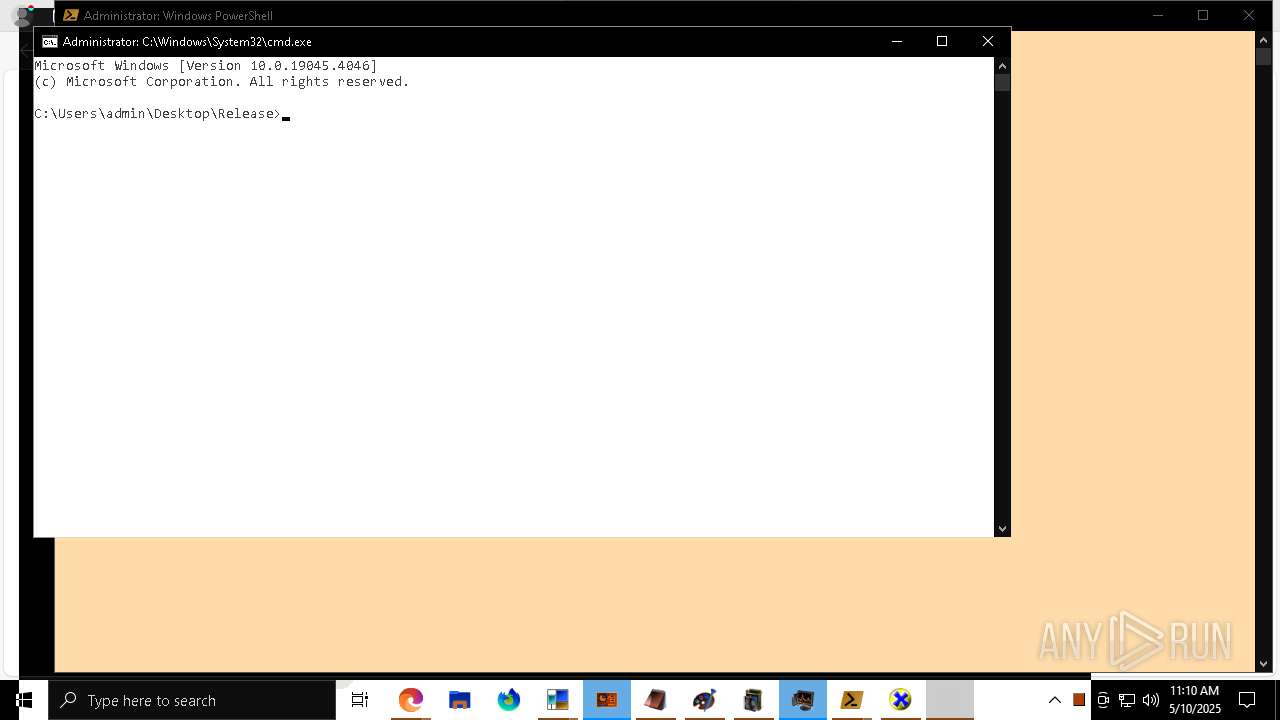
Task: Open the notification Action Center
Action: tap(1248, 700)
